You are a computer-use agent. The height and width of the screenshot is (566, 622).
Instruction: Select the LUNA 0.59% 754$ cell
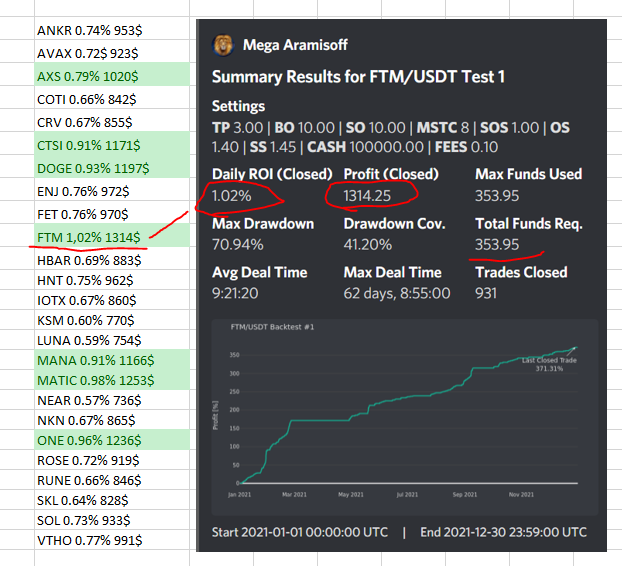pos(112,340)
